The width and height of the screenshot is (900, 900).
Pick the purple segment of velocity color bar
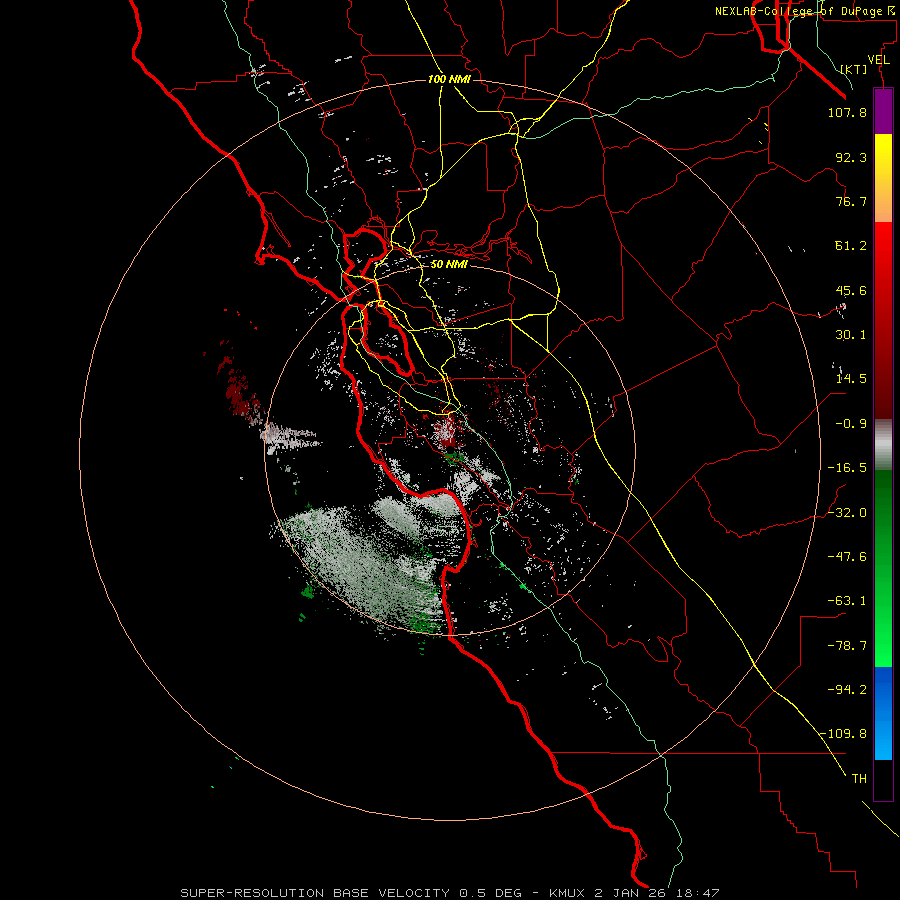coord(883,111)
